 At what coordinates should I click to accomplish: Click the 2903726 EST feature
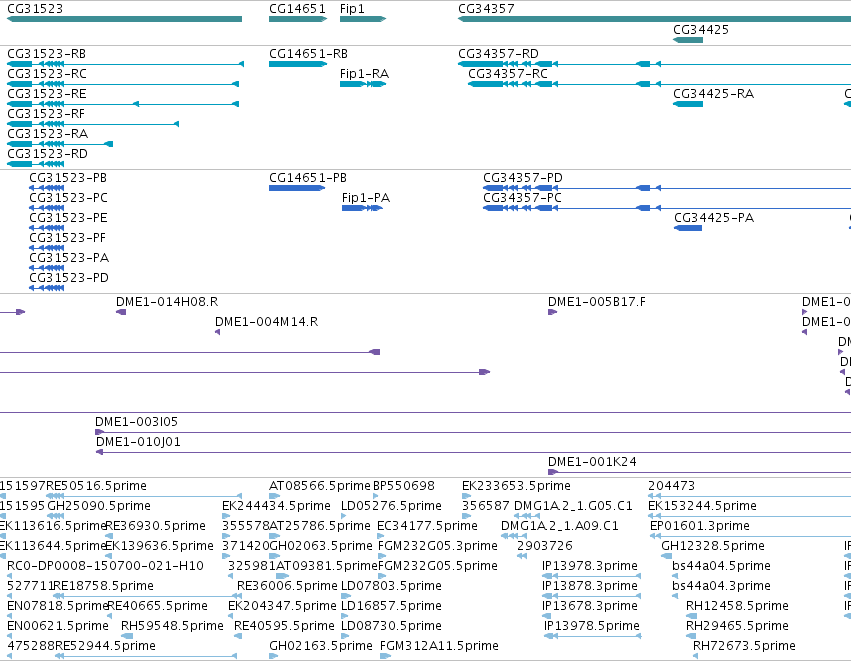(522, 556)
